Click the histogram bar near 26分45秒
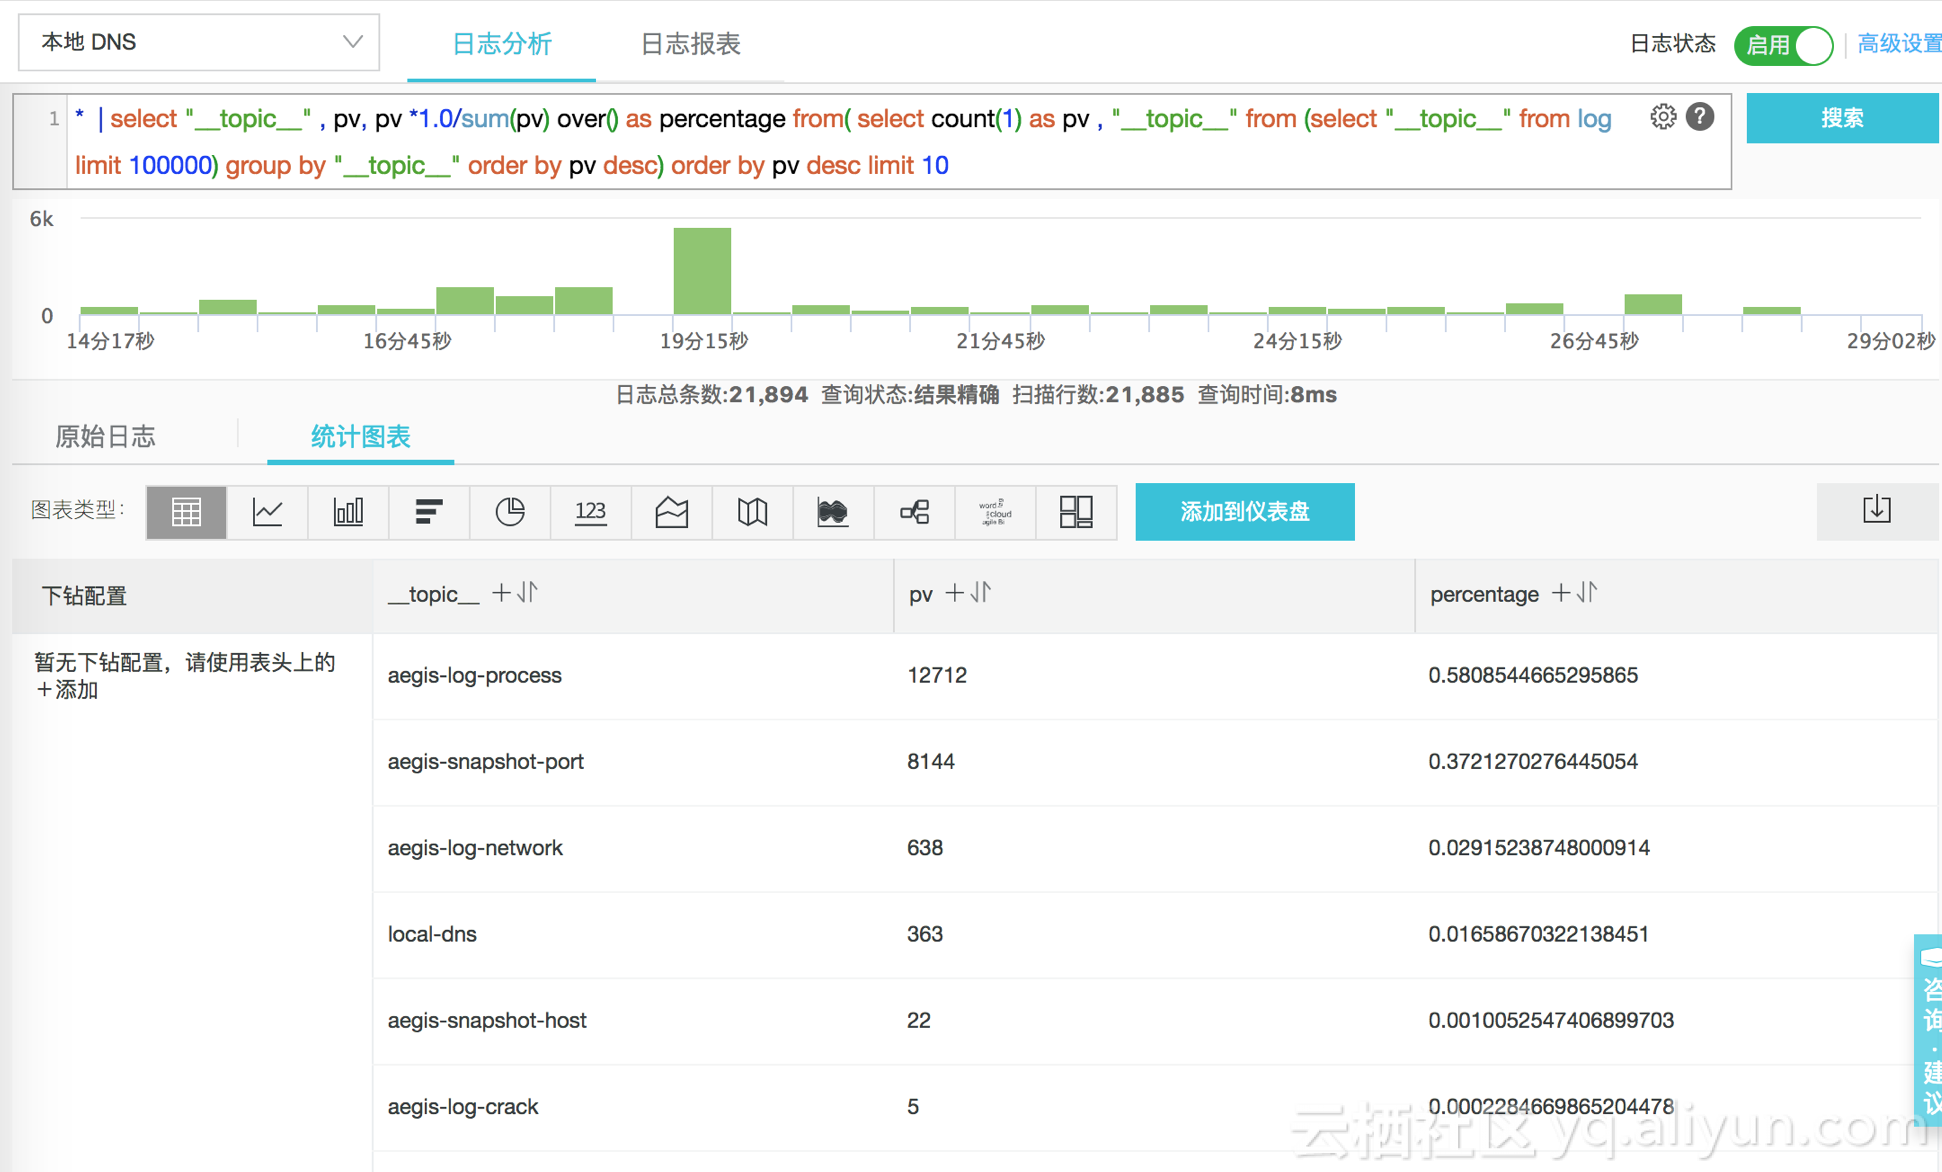This screenshot has width=1942, height=1172. (x=1653, y=305)
